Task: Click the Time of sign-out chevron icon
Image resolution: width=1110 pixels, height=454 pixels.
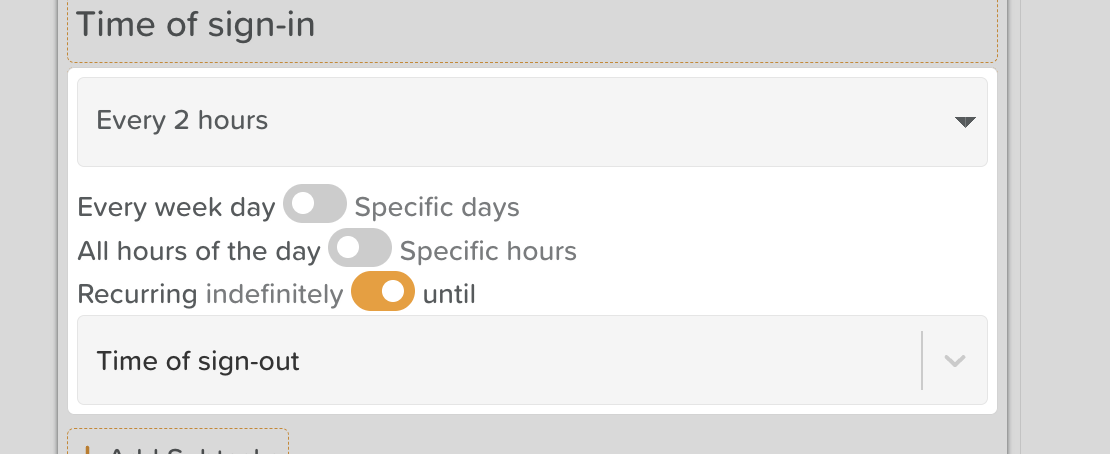Action: (x=954, y=361)
